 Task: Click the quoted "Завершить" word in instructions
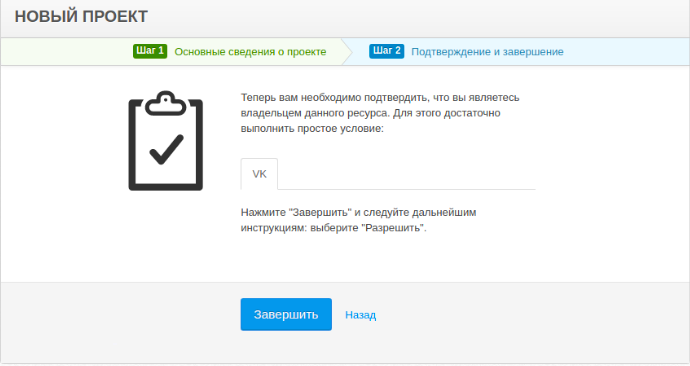click(320, 212)
